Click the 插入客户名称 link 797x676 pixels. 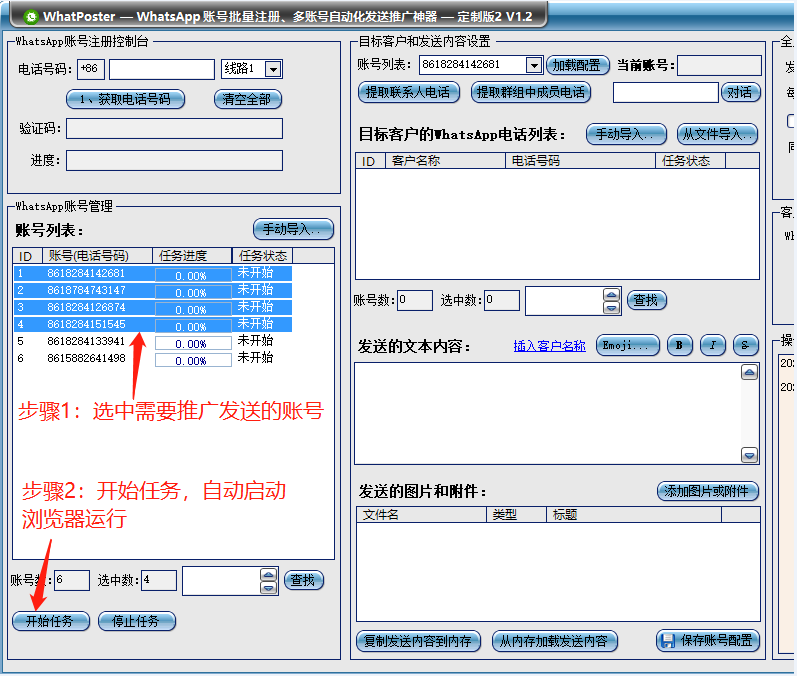click(549, 346)
